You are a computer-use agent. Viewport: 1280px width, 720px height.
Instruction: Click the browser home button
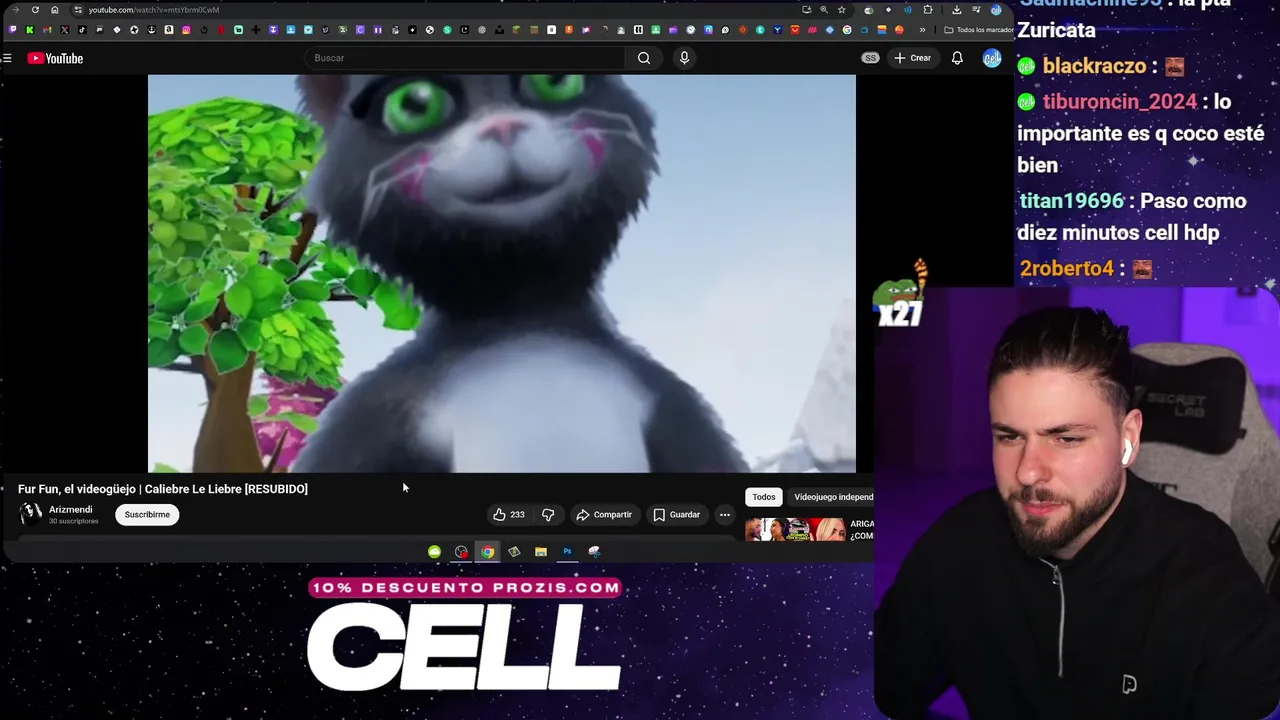click(x=55, y=10)
